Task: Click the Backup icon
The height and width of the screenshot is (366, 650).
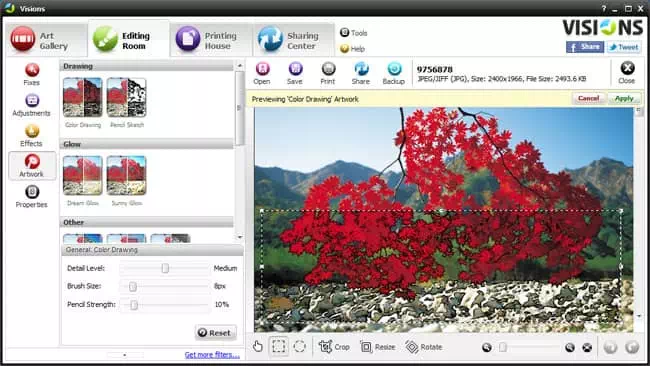Action: [x=394, y=73]
